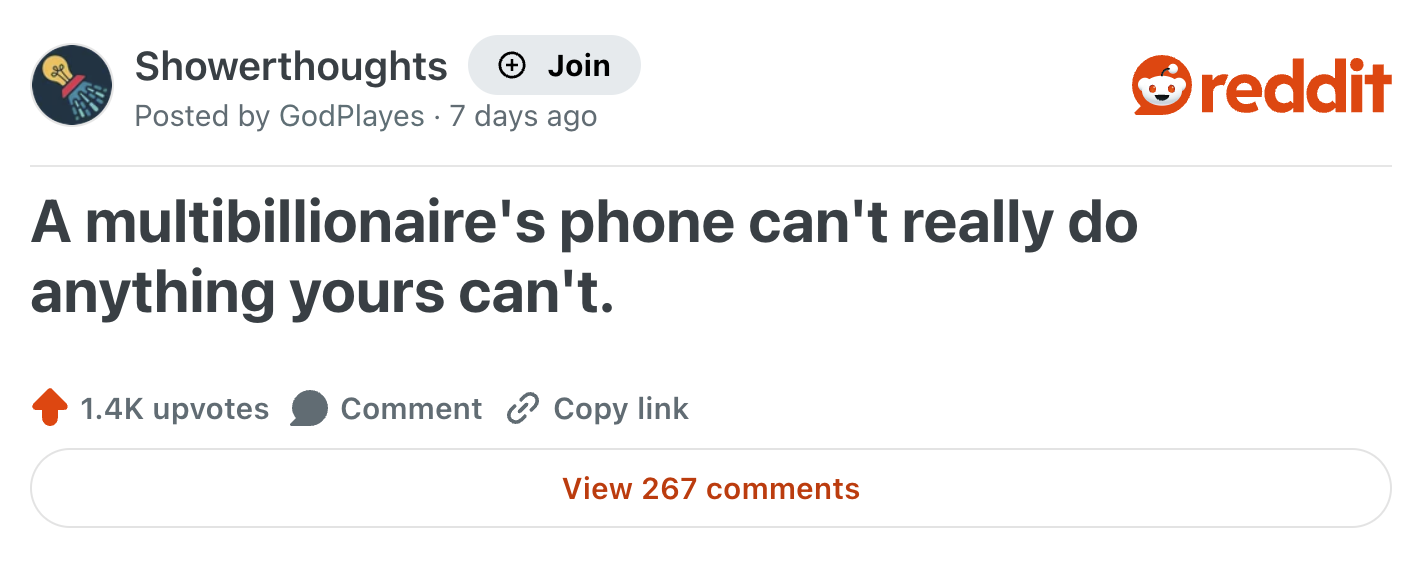Image resolution: width=1426 pixels, height=582 pixels.
Task: Click the Comment label to reply
Action: (x=412, y=408)
